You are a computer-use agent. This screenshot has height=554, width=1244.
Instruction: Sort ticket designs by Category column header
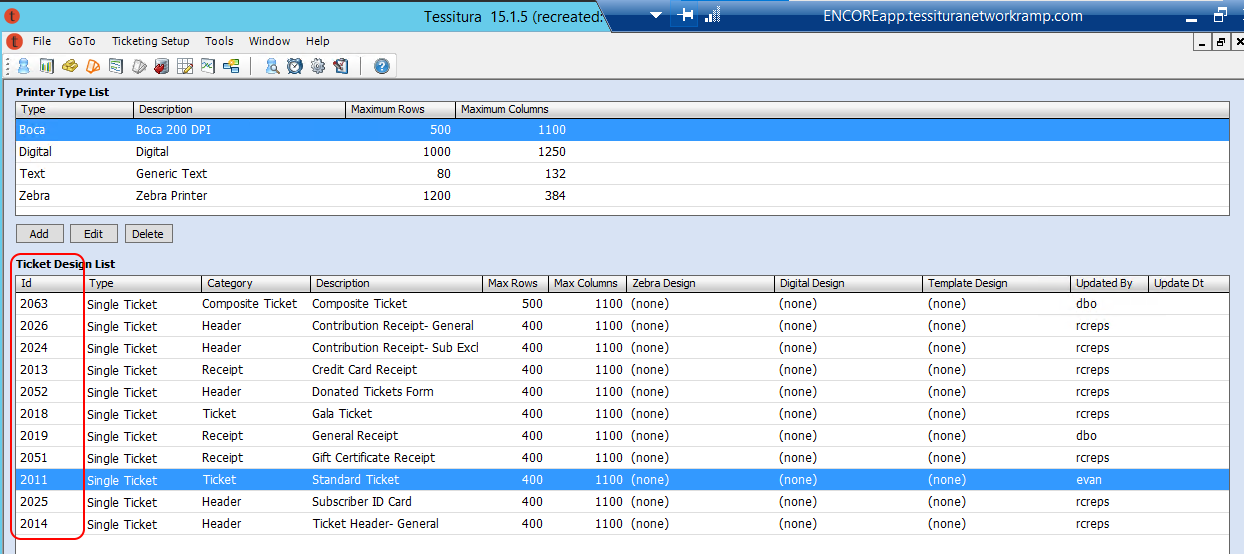tap(256, 284)
